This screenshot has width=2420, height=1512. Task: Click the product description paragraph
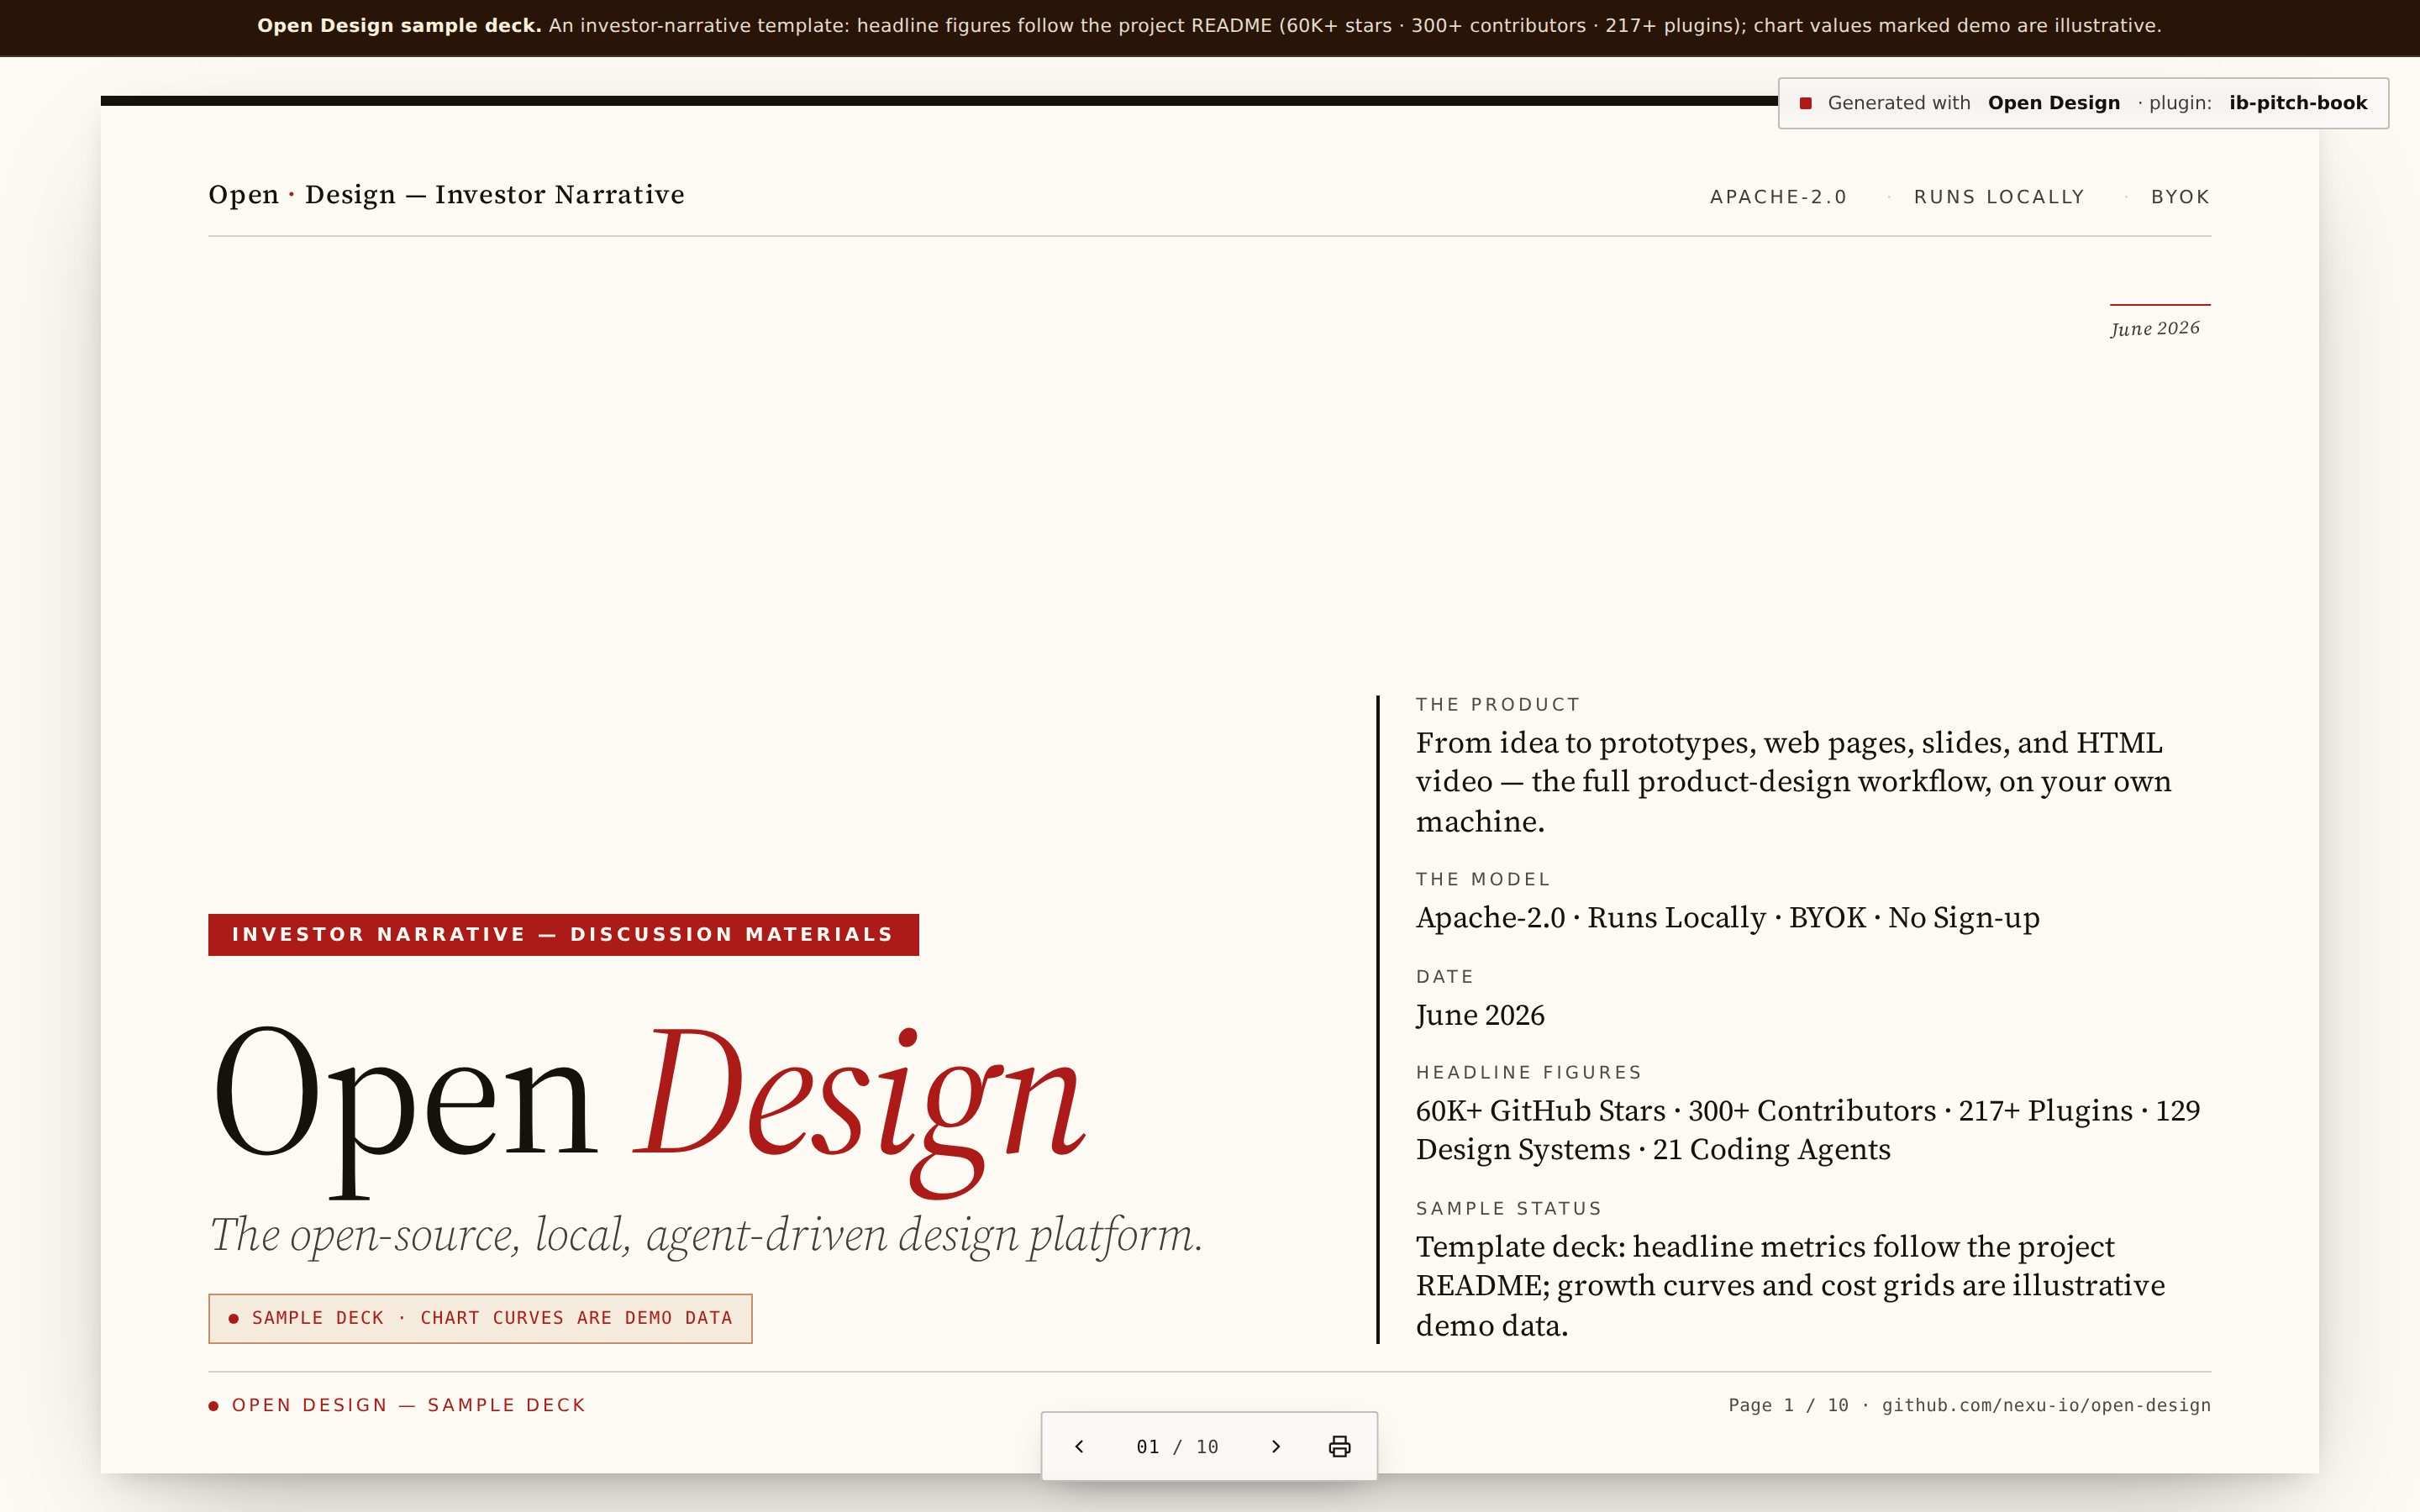(x=1793, y=782)
